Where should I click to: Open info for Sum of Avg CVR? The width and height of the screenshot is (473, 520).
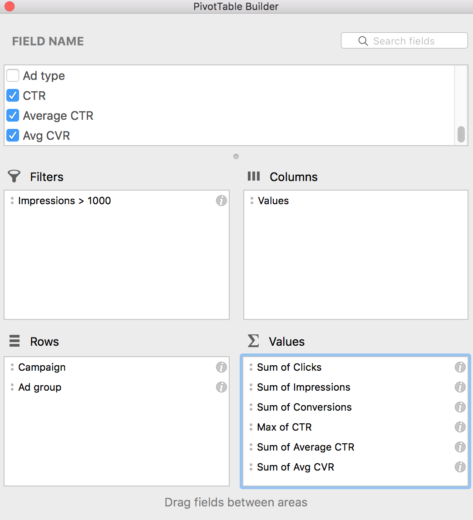click(x=460, y=467)
